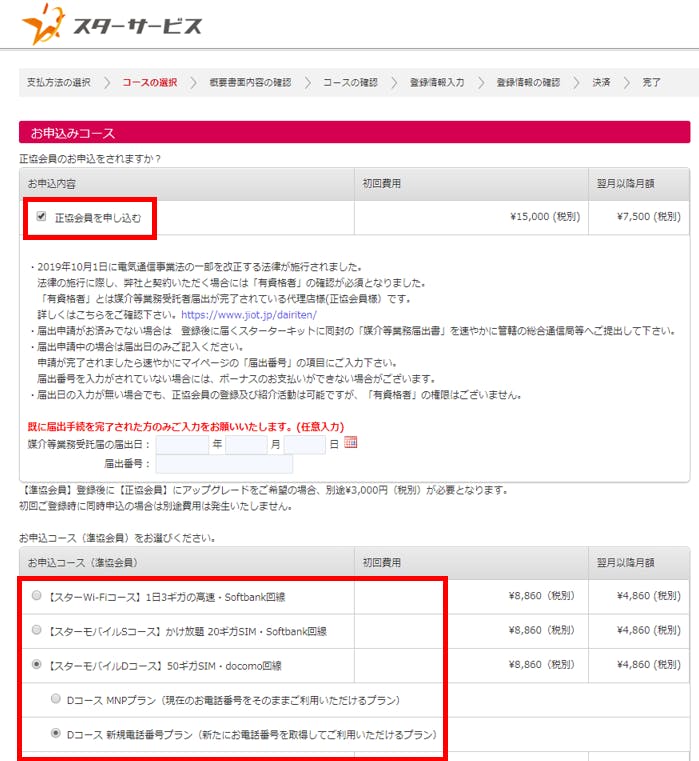Focus the 届出番号 text field
Viewport: 699px width, 761px height.
224,464
